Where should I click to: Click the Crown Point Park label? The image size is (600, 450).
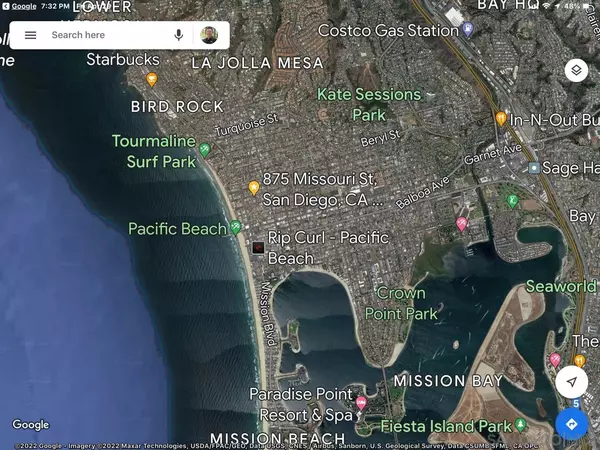401,303
